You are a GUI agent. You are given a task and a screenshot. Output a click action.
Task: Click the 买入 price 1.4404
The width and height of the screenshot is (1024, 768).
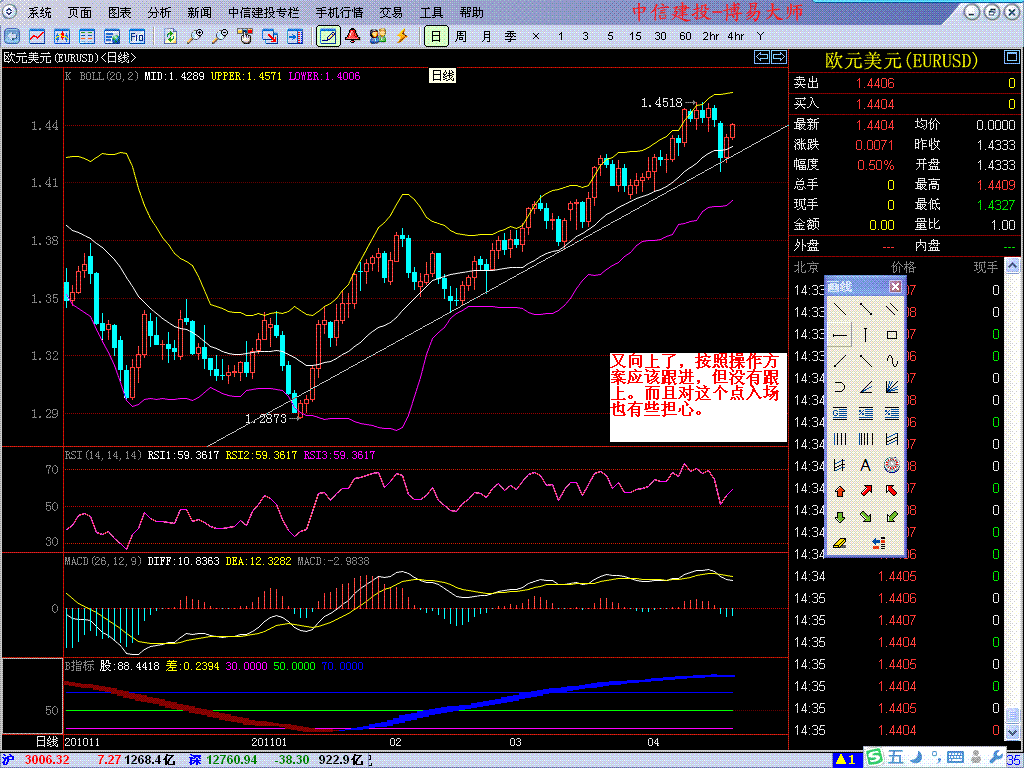coord(875,104)
